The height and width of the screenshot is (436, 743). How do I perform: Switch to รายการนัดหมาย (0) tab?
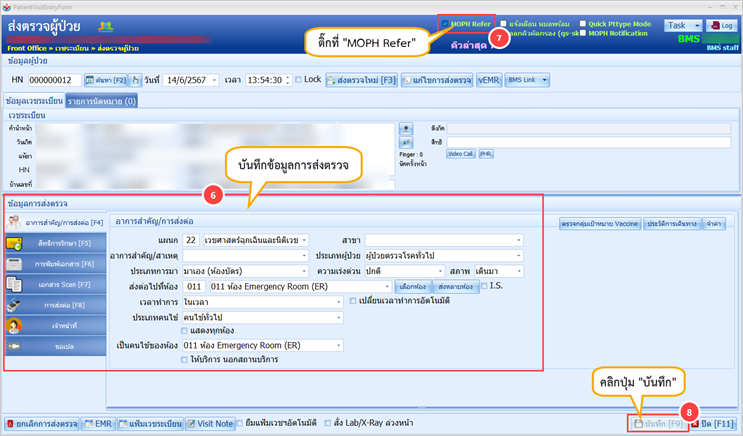click(101, 101)
